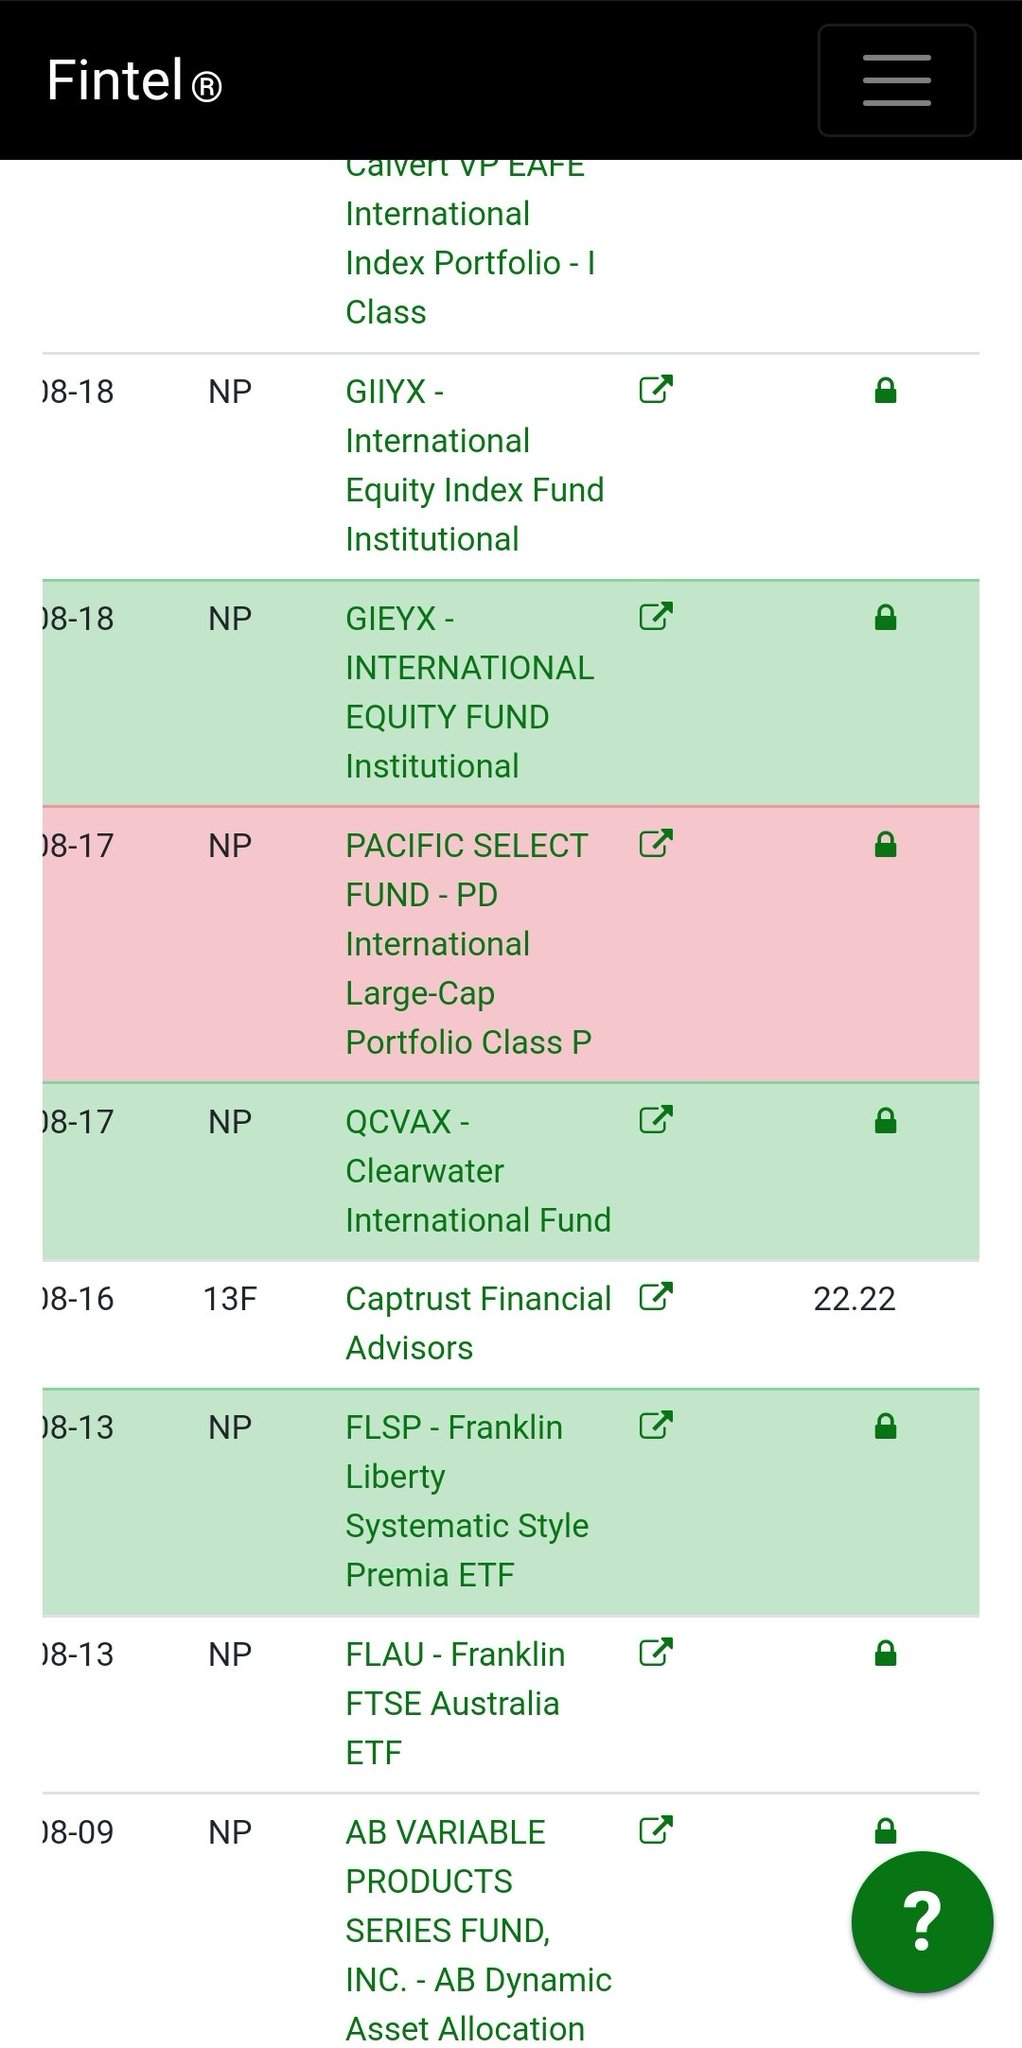Screen dimensions: 1022x2048
Task: Open external link for Captrust Financial Advisors
Action: [655, 1296]
